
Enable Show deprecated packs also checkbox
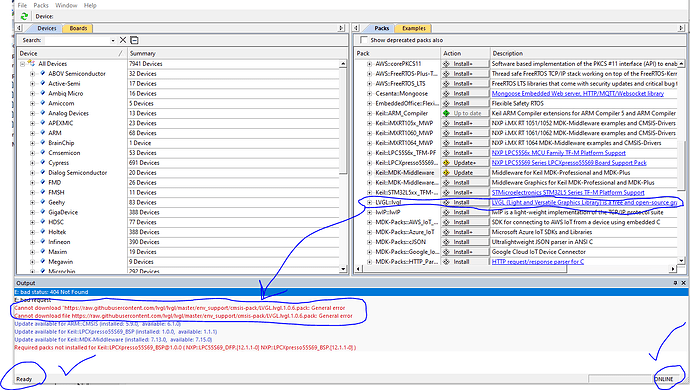tap(363, 40)
